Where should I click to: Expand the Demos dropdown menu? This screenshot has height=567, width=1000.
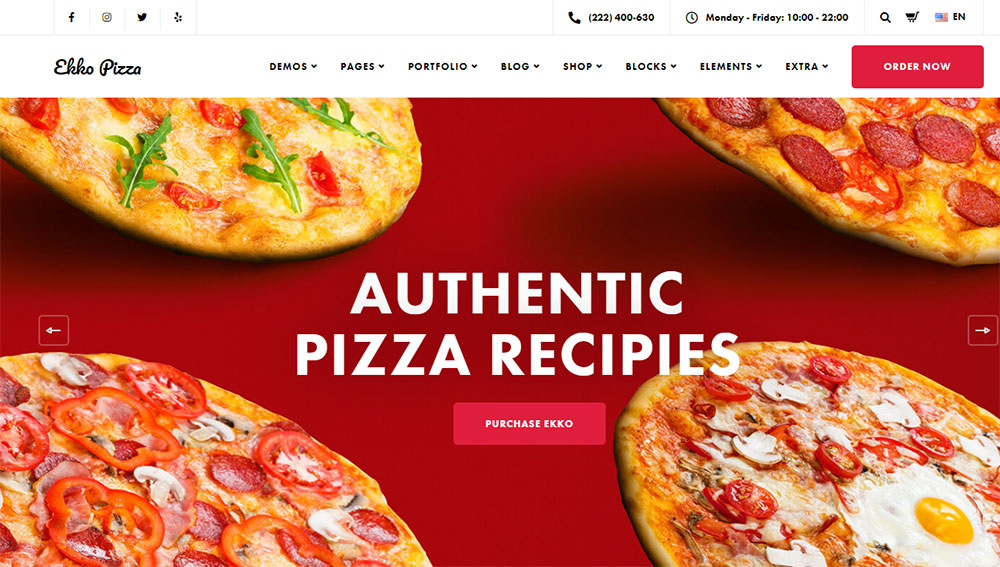click(293, 66)
